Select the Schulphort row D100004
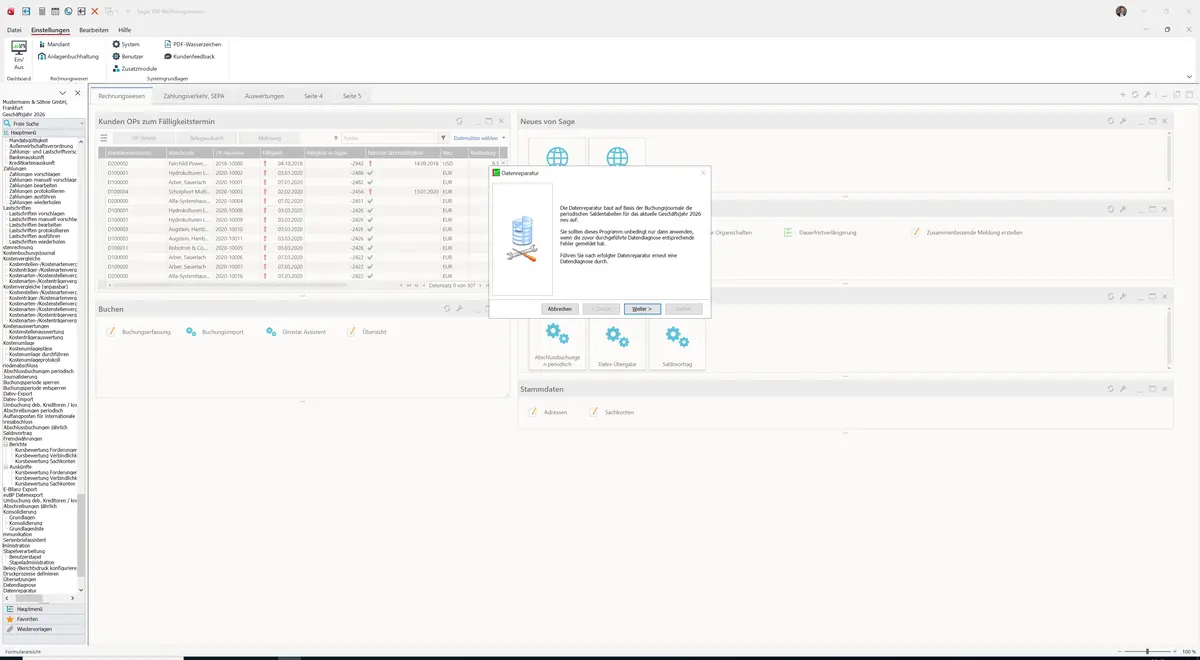Image resolution: width=1200 pixels, height=660 pixels. [303, 191]
